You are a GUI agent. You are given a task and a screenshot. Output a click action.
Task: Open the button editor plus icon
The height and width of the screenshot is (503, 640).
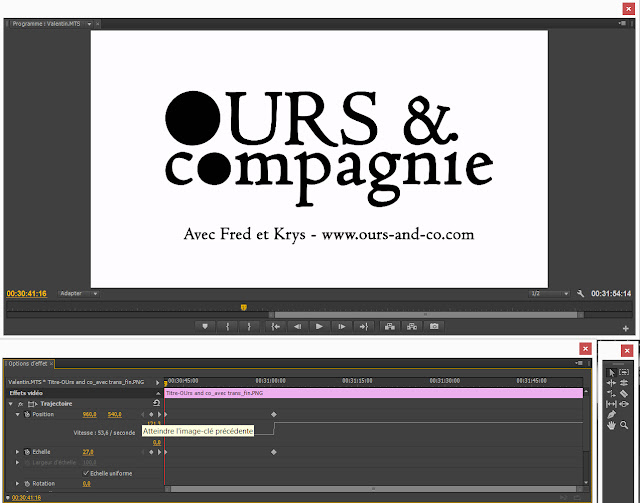(625, 328)
